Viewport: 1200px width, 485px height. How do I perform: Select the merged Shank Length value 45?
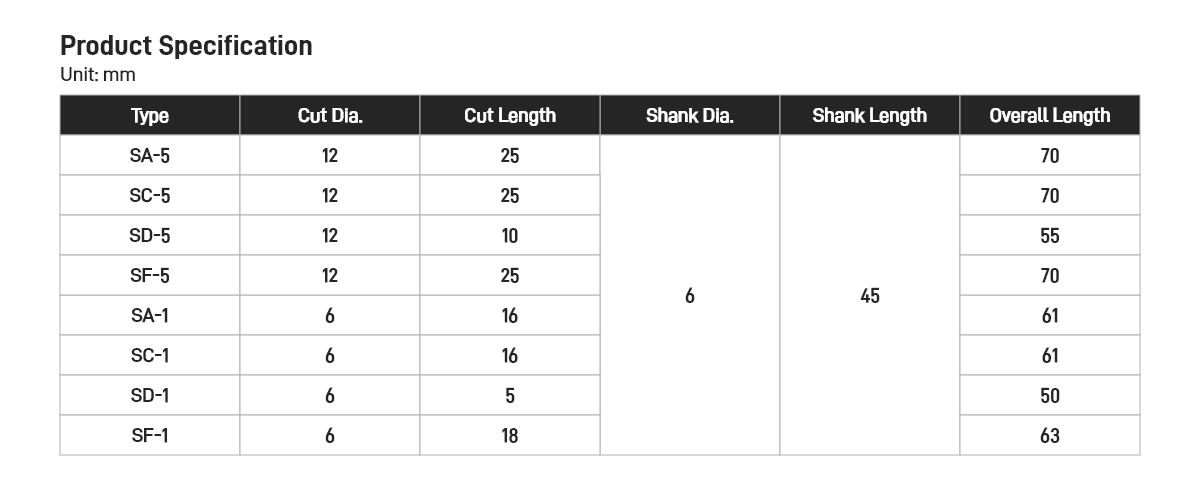870,296
